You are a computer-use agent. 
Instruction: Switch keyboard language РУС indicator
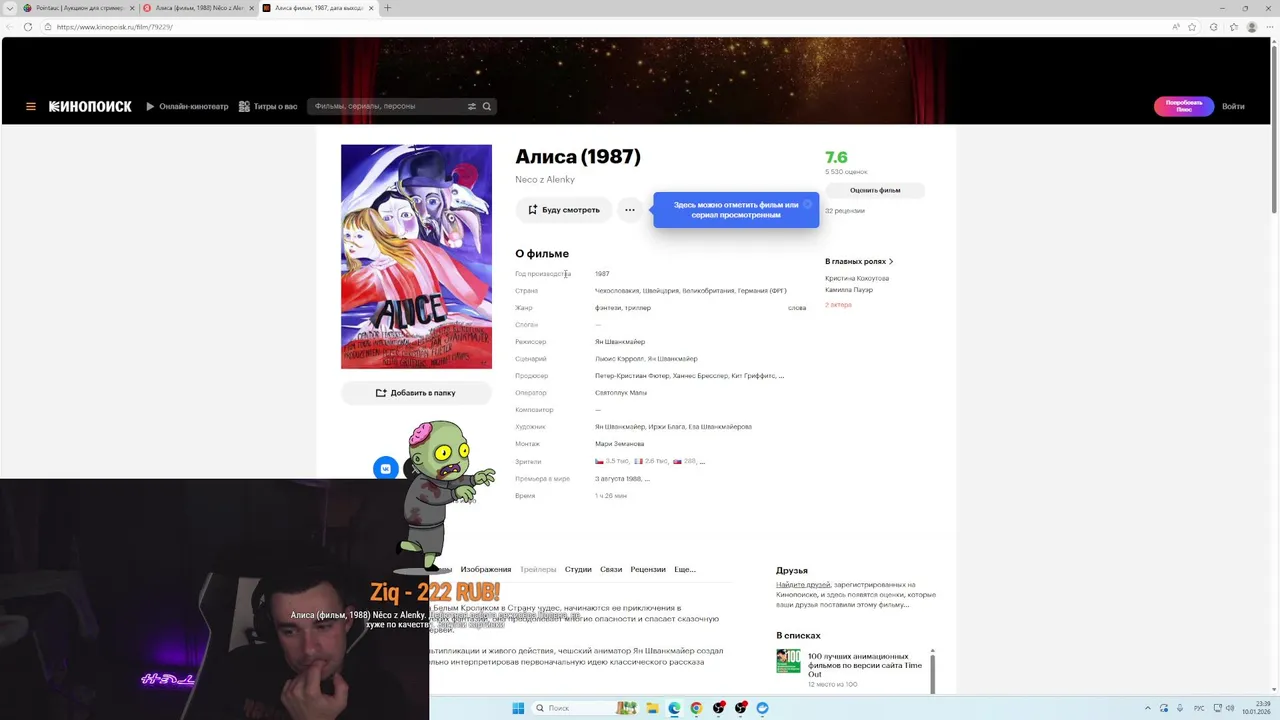pos(1199,708)
